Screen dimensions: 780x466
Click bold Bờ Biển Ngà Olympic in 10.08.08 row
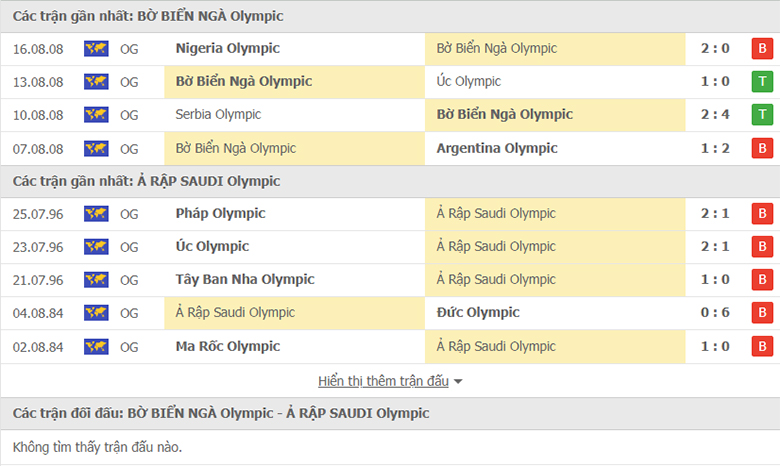click(x=504, y=114)
